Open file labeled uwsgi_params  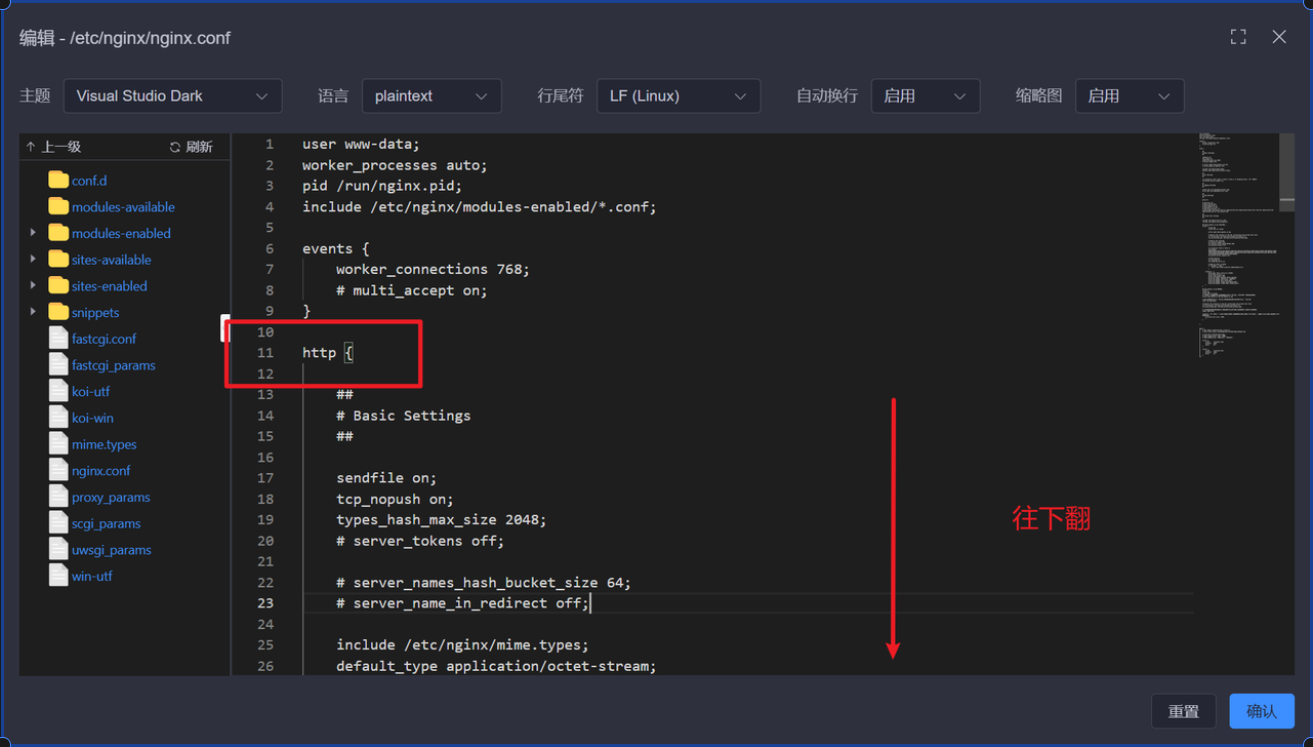112,549
